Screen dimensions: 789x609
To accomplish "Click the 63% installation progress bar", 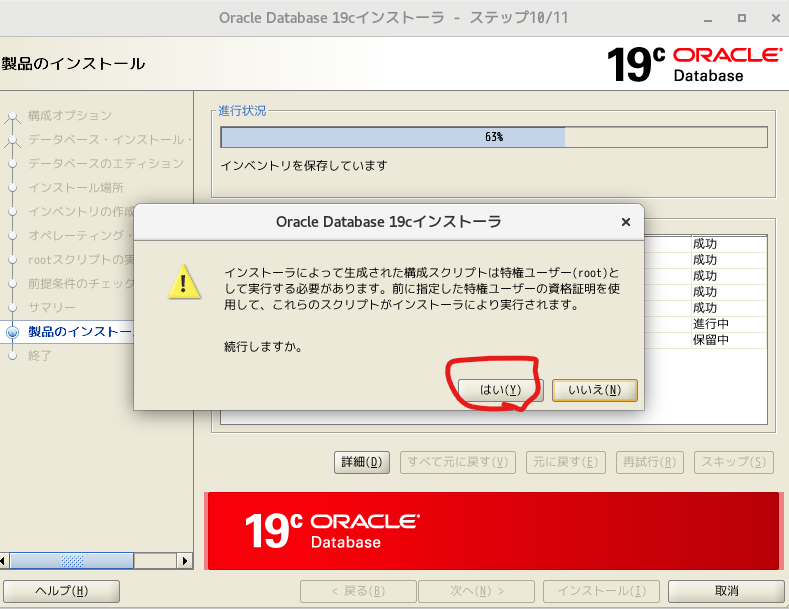I will click(494, 137).
